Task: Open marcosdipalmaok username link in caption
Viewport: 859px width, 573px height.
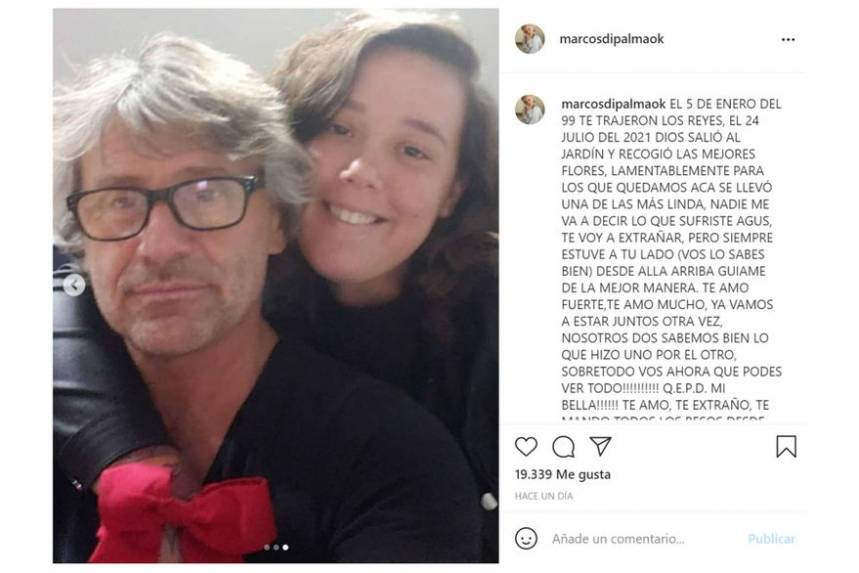Action: point(613,104)
